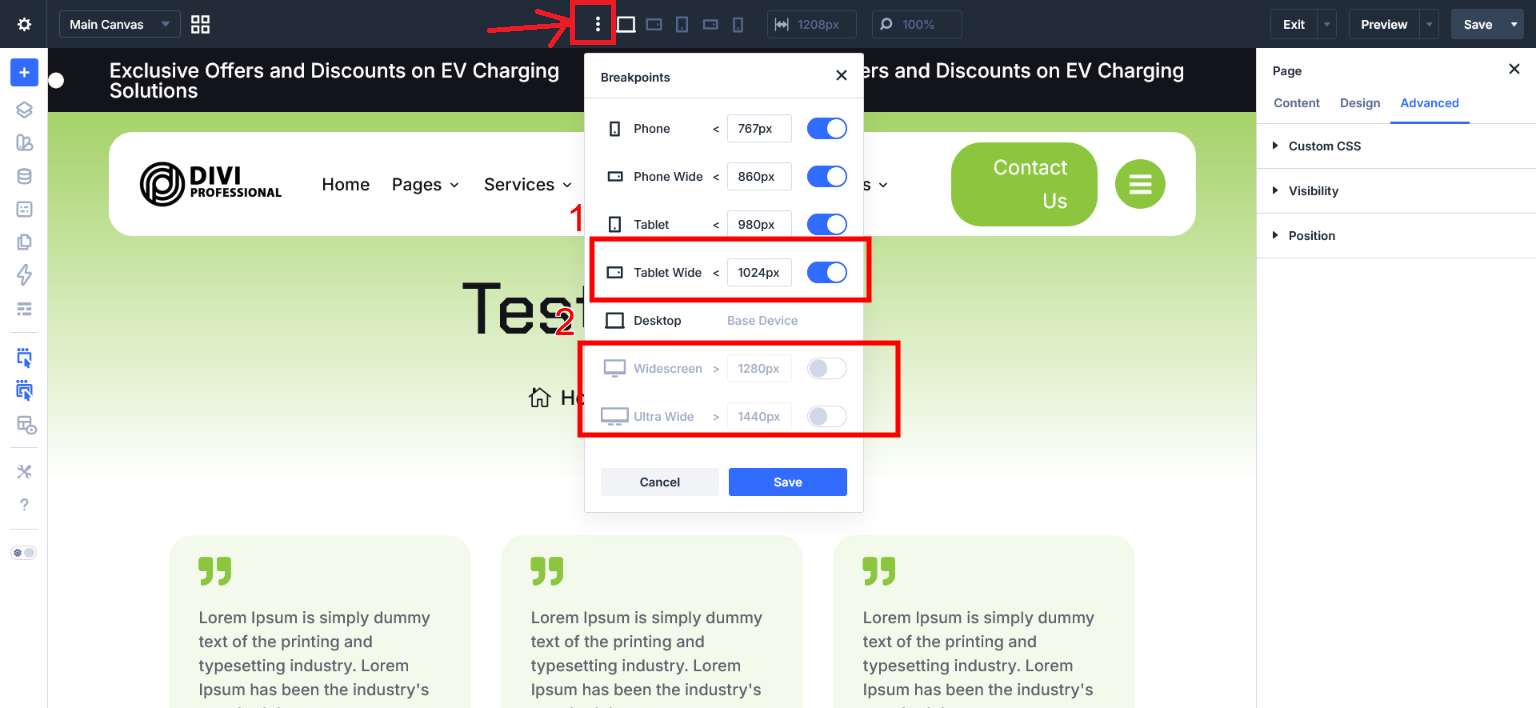Click the DIVI Professional logo
1536x708 pixels.
pyautogui.click(x=211, y=184)
